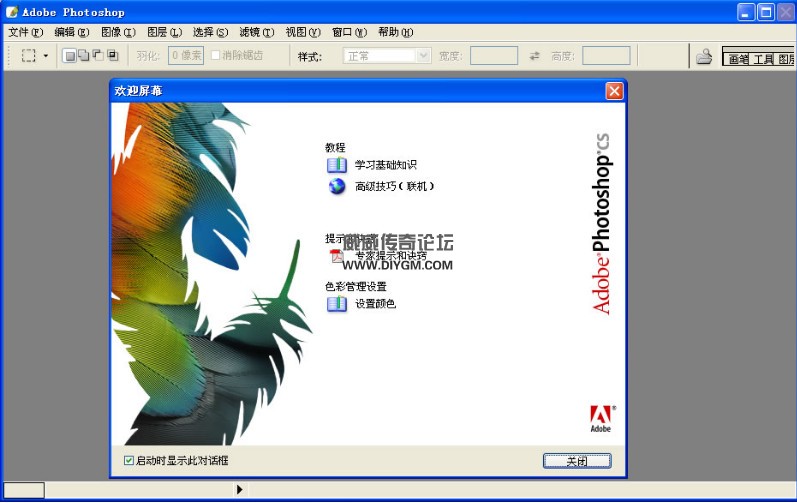Open the 编辑(E) menu
Viewport: 797px width, 503px height.
72,32
